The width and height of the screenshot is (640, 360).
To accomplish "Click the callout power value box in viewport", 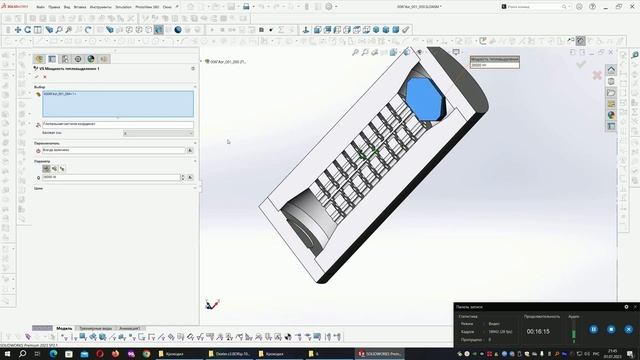I will point(495,65).
